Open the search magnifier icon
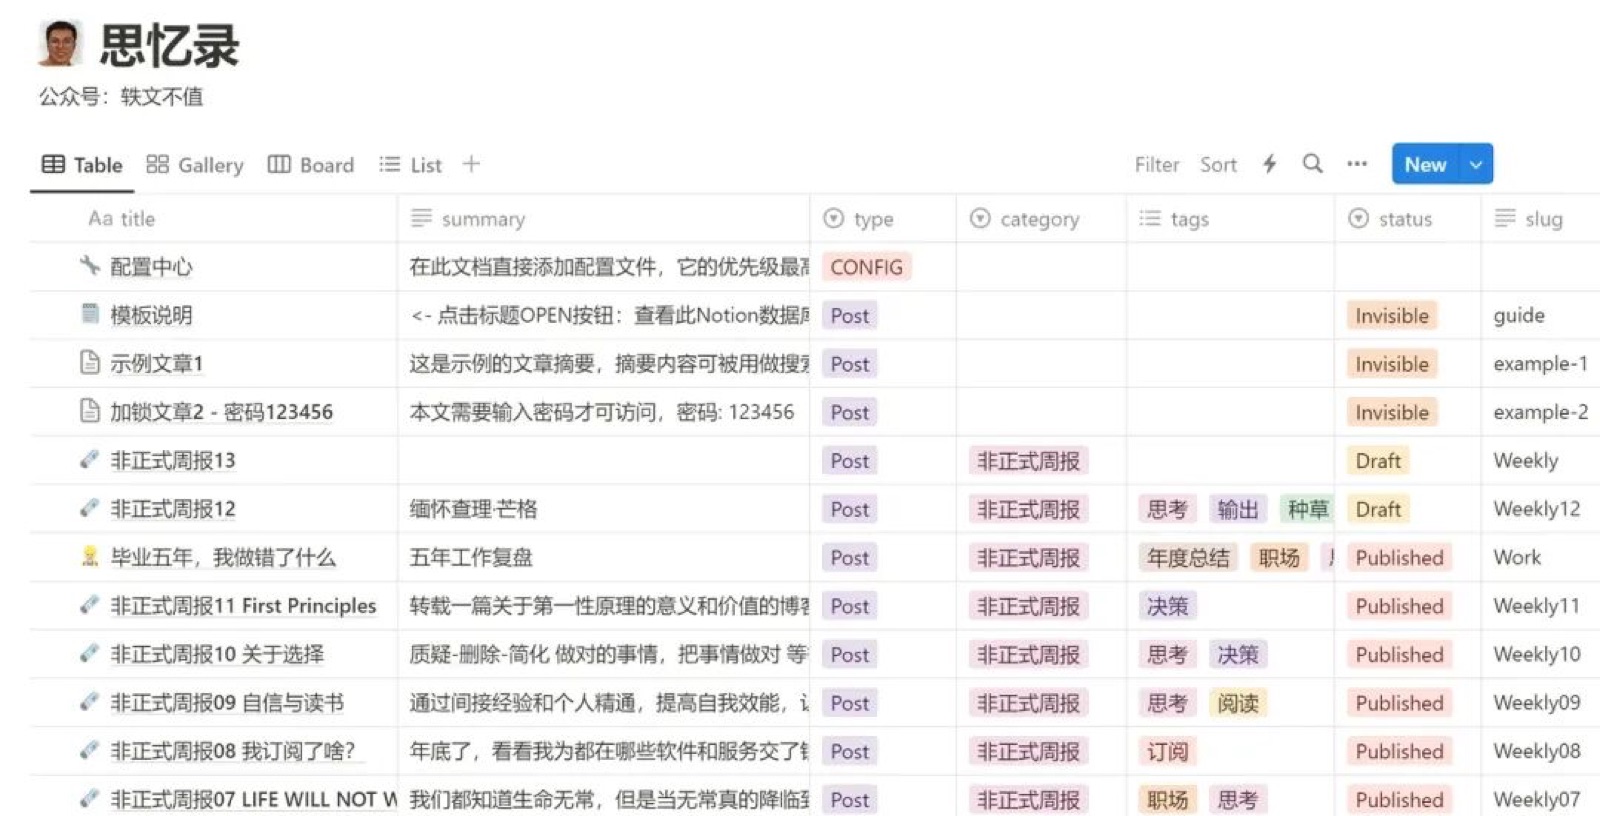 pyautogui.click(x=1312, y=164)
